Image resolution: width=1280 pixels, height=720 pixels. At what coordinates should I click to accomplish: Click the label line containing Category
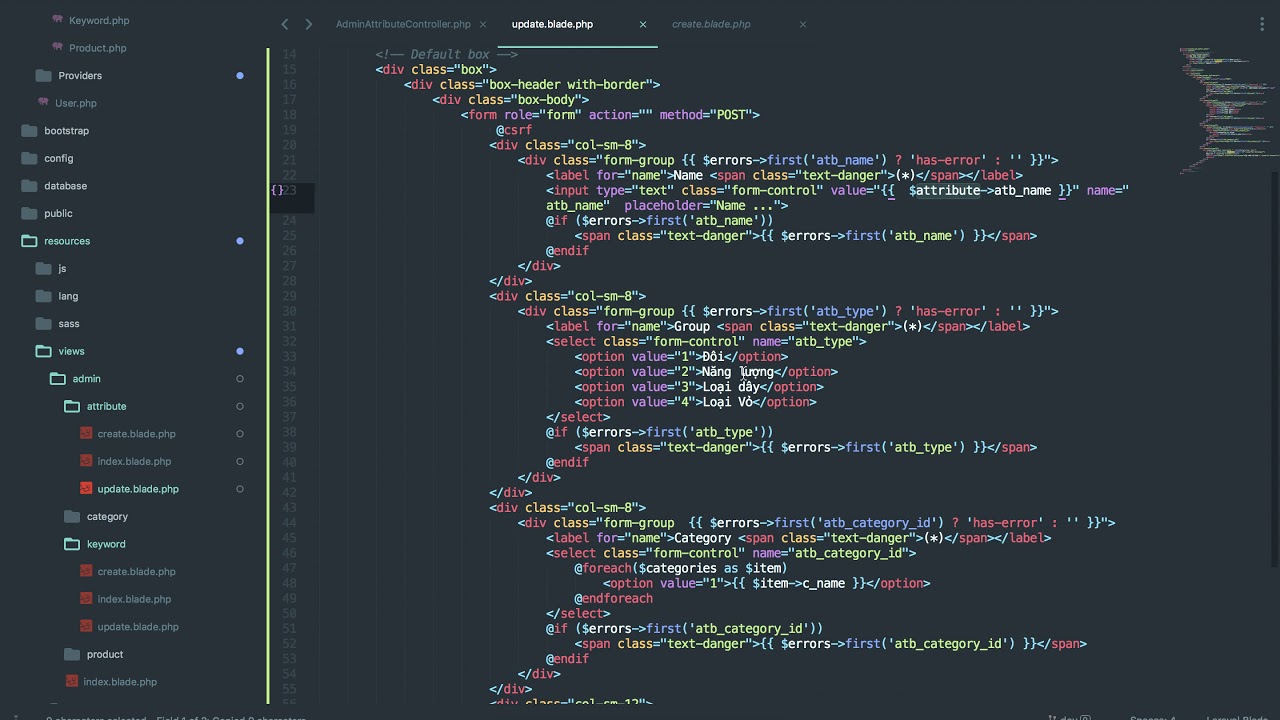pyautogui.click(x=799, y=538)
